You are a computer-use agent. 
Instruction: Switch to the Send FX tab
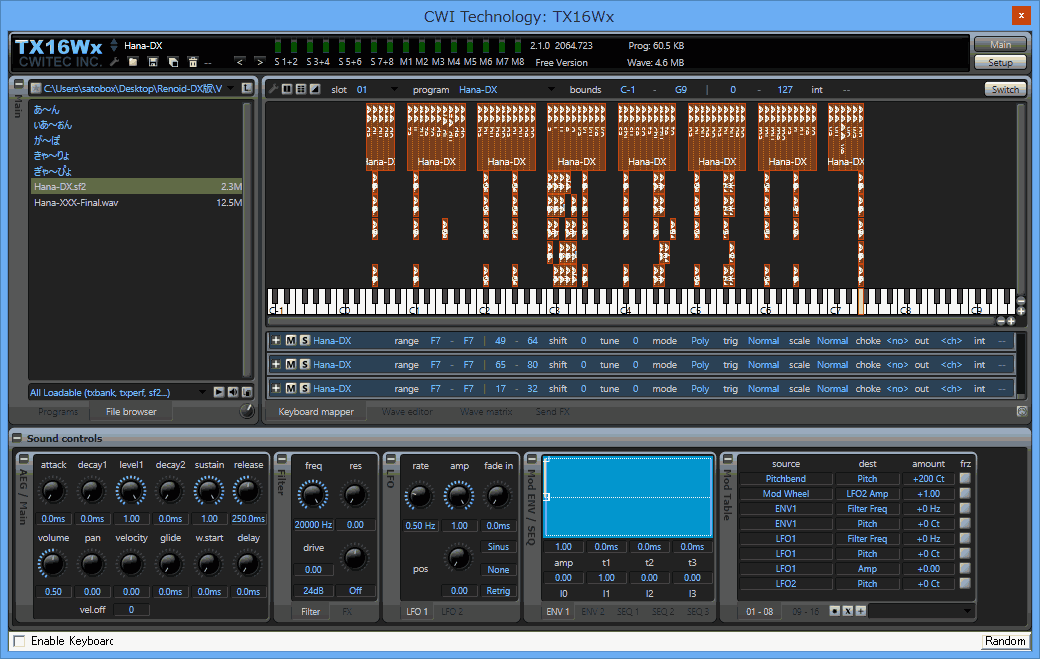553,412
